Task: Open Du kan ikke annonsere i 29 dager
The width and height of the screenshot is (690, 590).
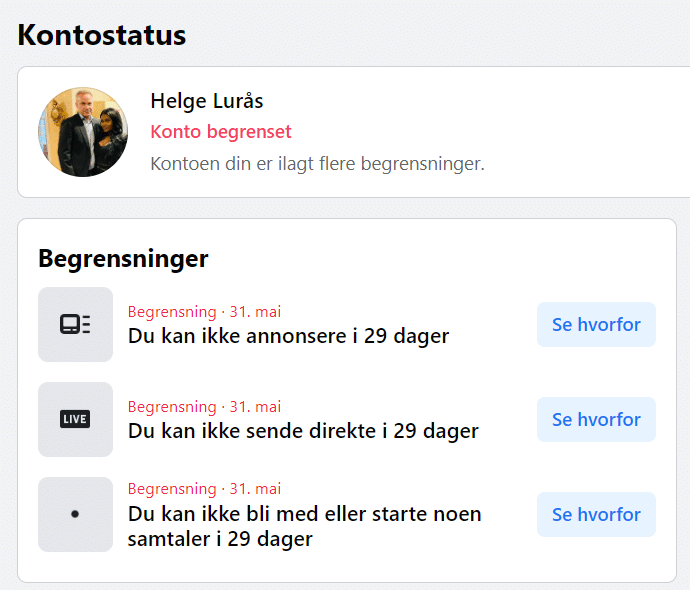Action: [288, 336]
